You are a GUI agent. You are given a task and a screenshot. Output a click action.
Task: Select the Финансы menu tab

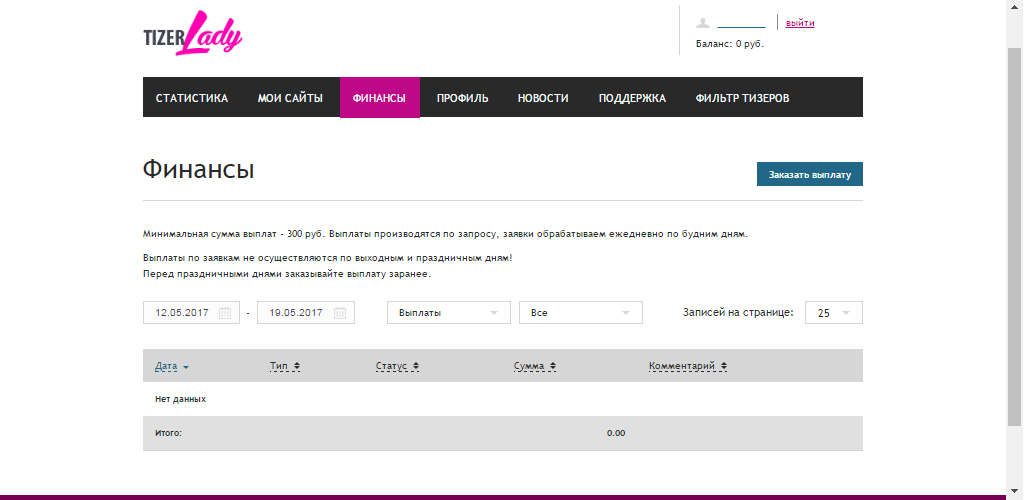[x=379, y=98]
